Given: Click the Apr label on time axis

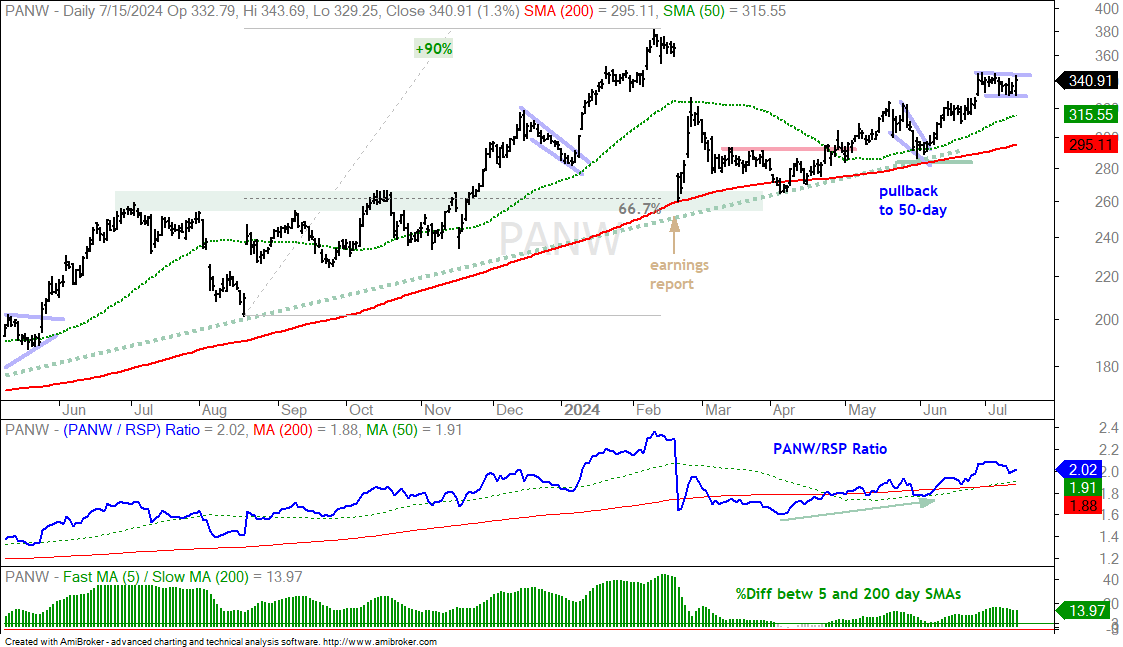Looking at the screenshot, I should 784,410.
